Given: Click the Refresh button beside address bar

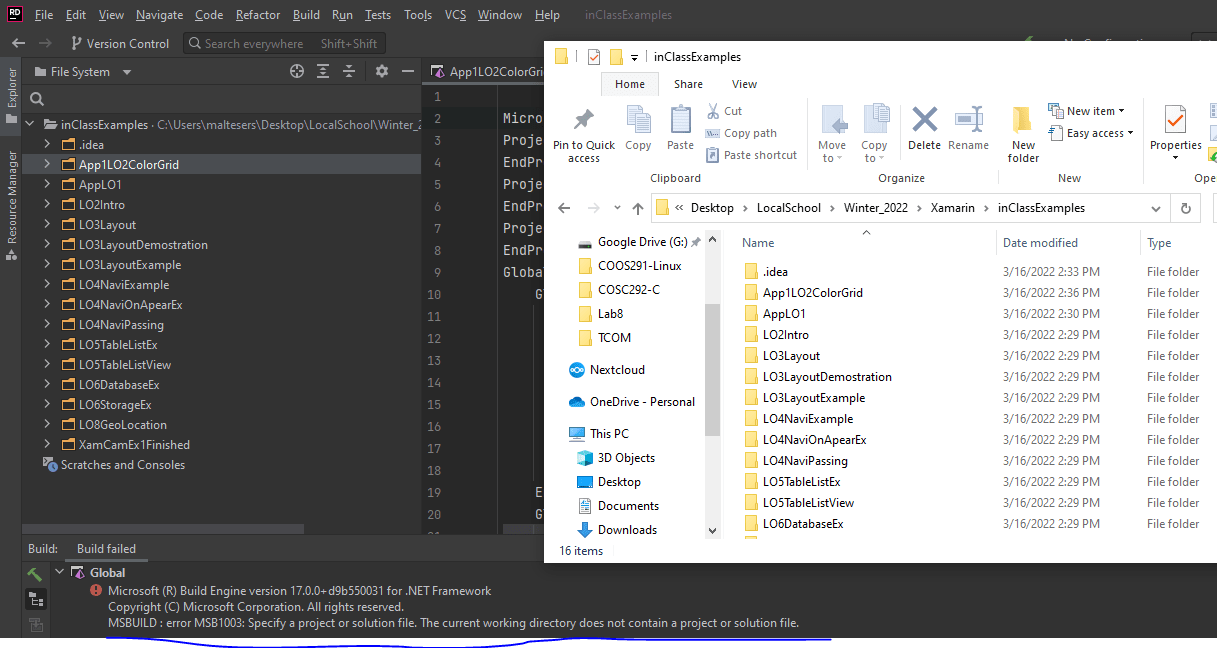Looking at the screenshot, I should click(x=1186, y=208).
